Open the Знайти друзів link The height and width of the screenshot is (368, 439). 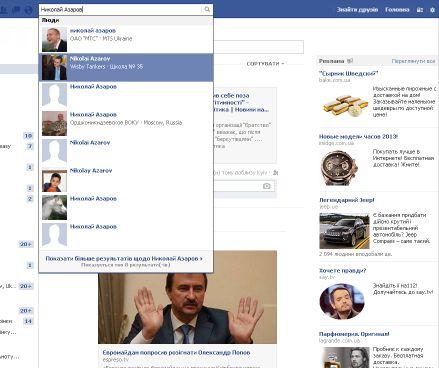[x=357, y=10]
